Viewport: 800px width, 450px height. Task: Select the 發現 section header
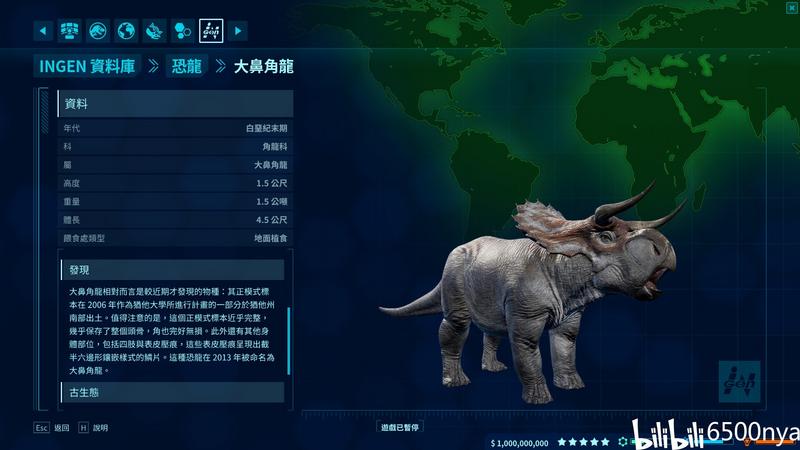(172, 270)
